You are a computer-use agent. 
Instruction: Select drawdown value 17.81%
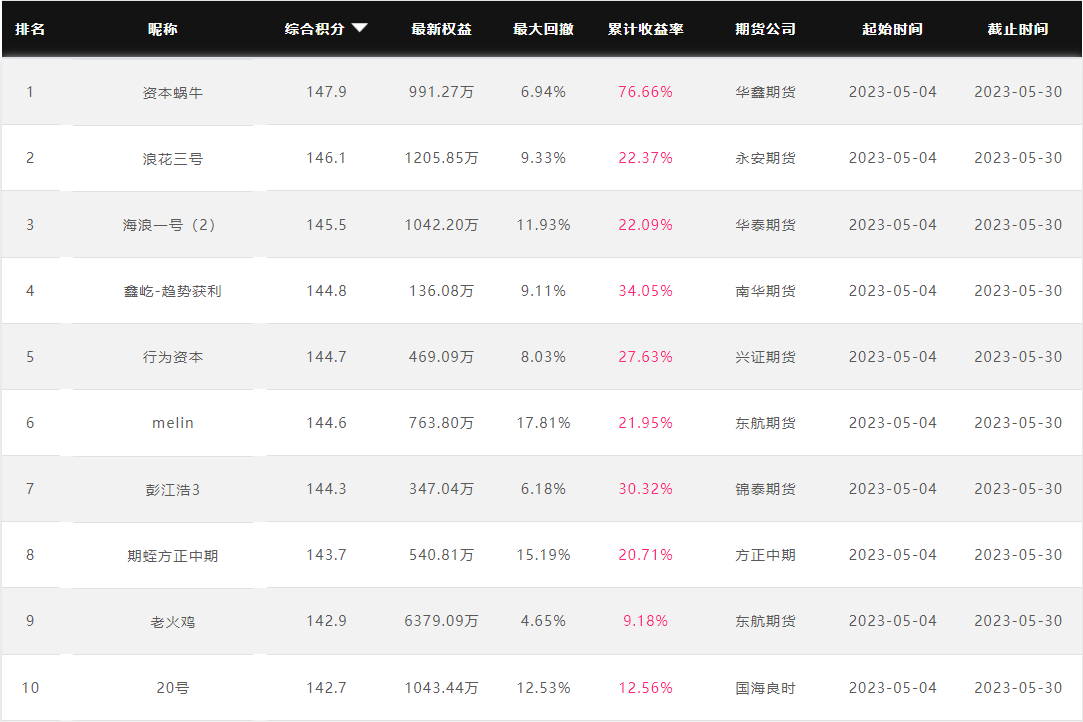pos(543,423)
